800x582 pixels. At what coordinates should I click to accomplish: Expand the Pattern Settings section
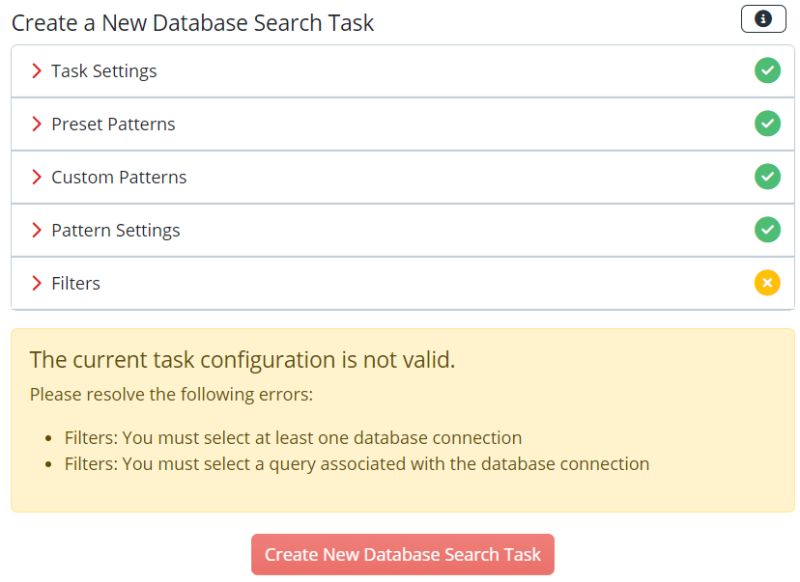(x=114, y=229)
